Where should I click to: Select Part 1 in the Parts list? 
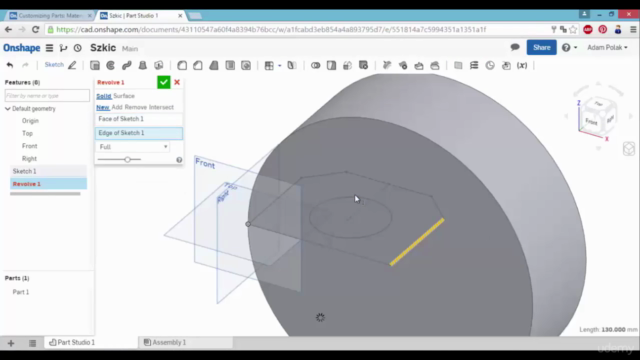tap(21, 292)
